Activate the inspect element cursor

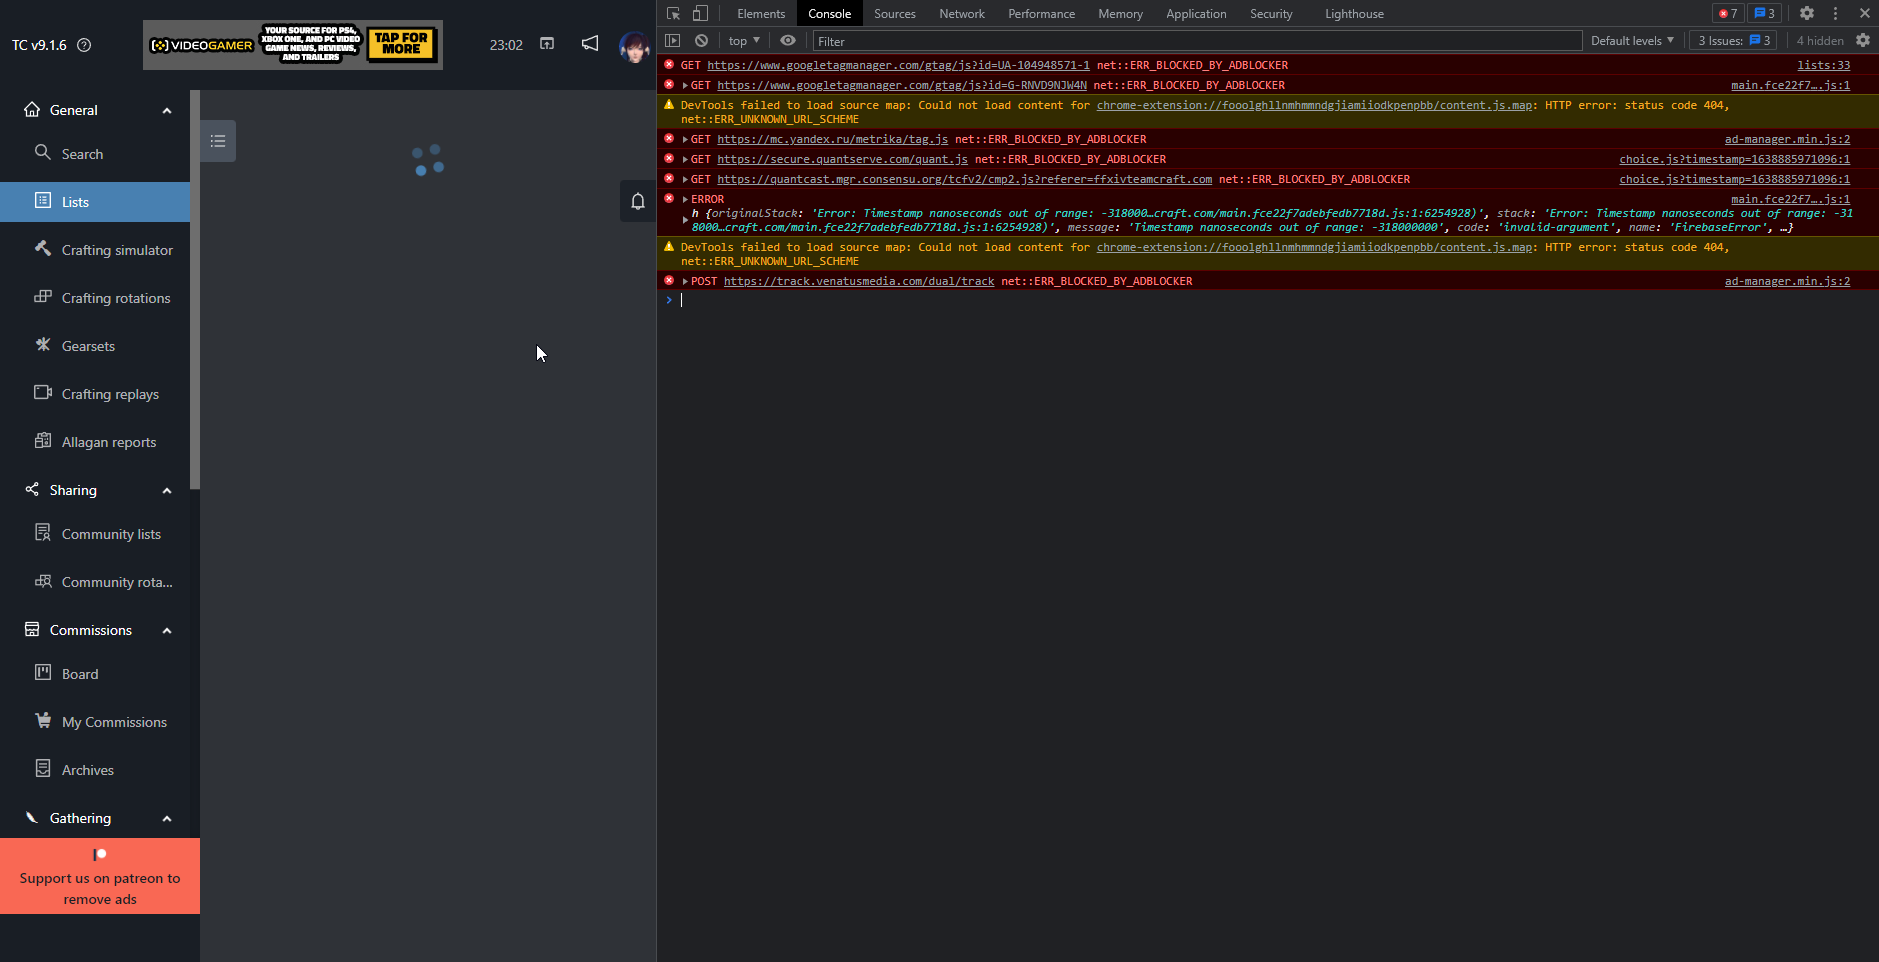click(673, 13)
